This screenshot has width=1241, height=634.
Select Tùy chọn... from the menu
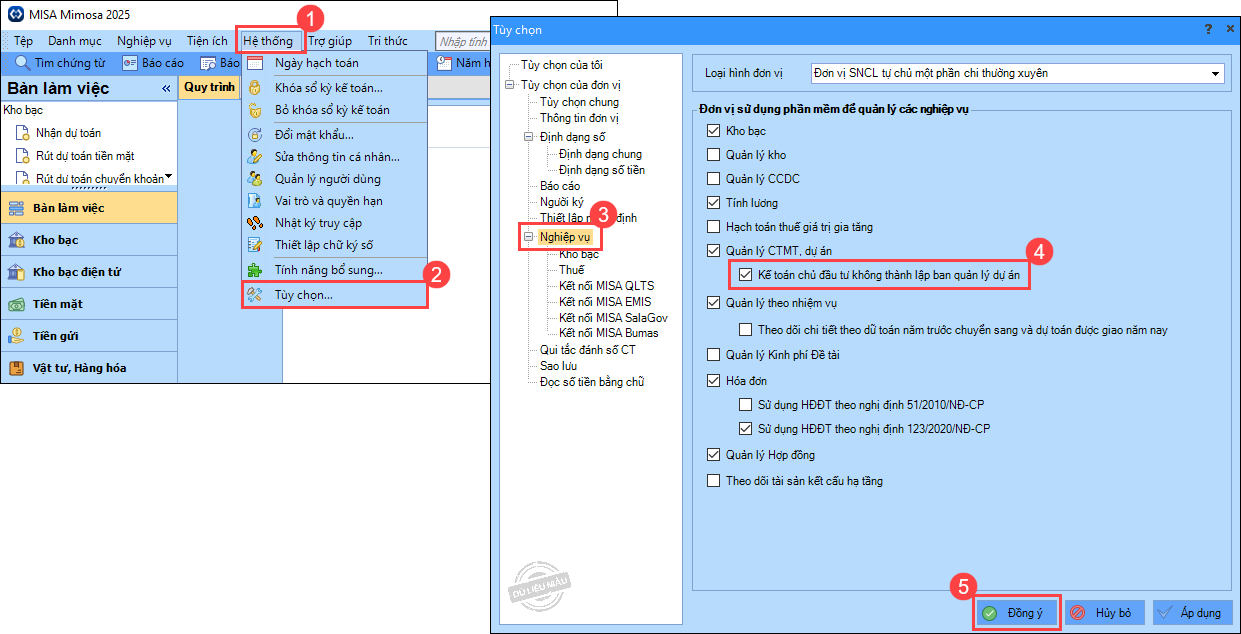pyautogui.click(x=303, y=295)
